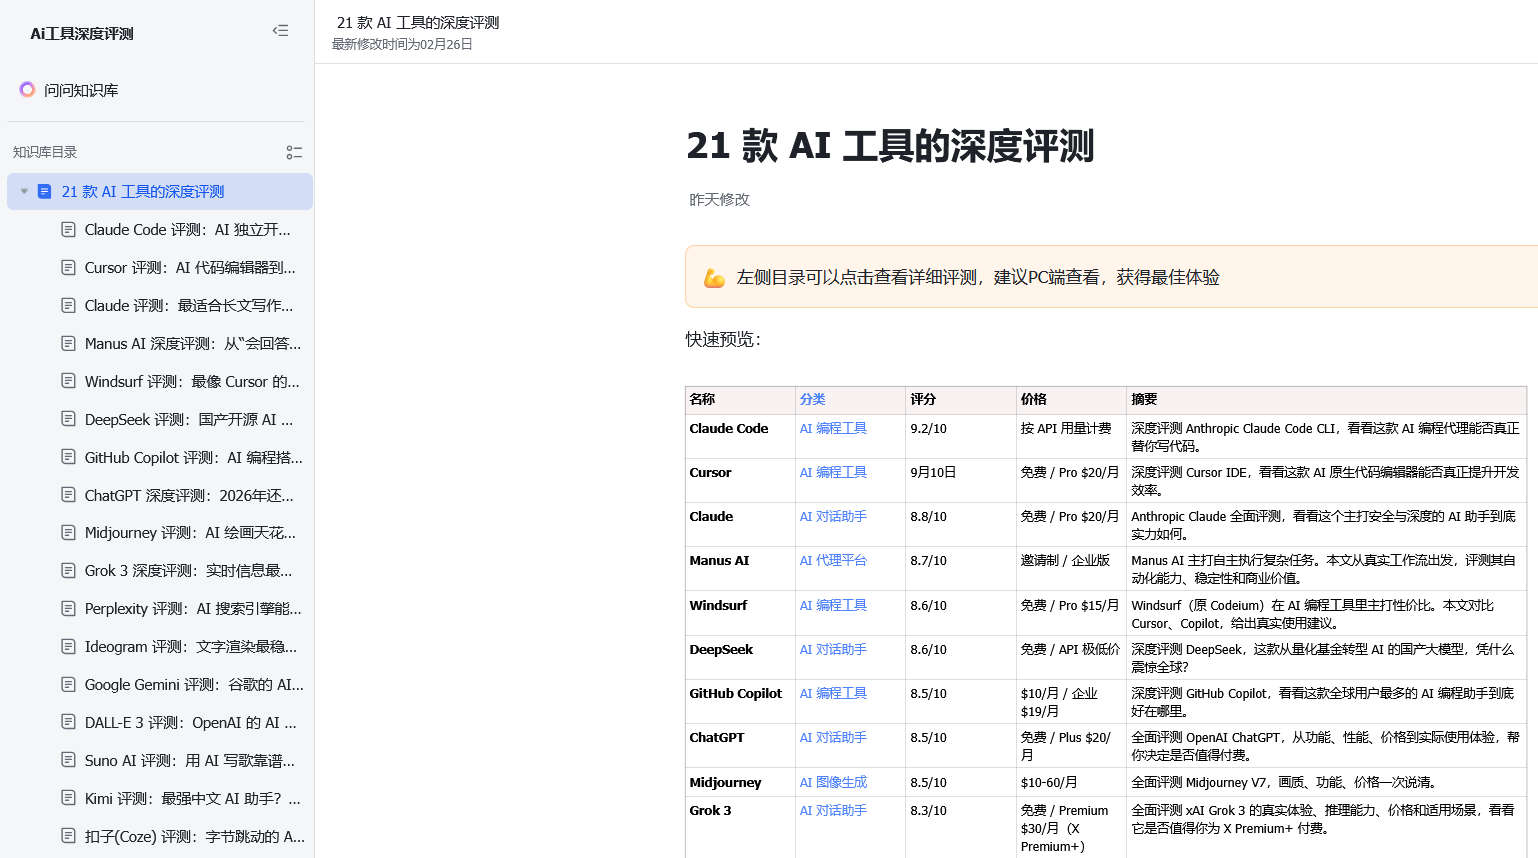Screen dimensions: 1538x858
Task: Click AI 对话助手 link in Grok 3 row
Action: 833,811
